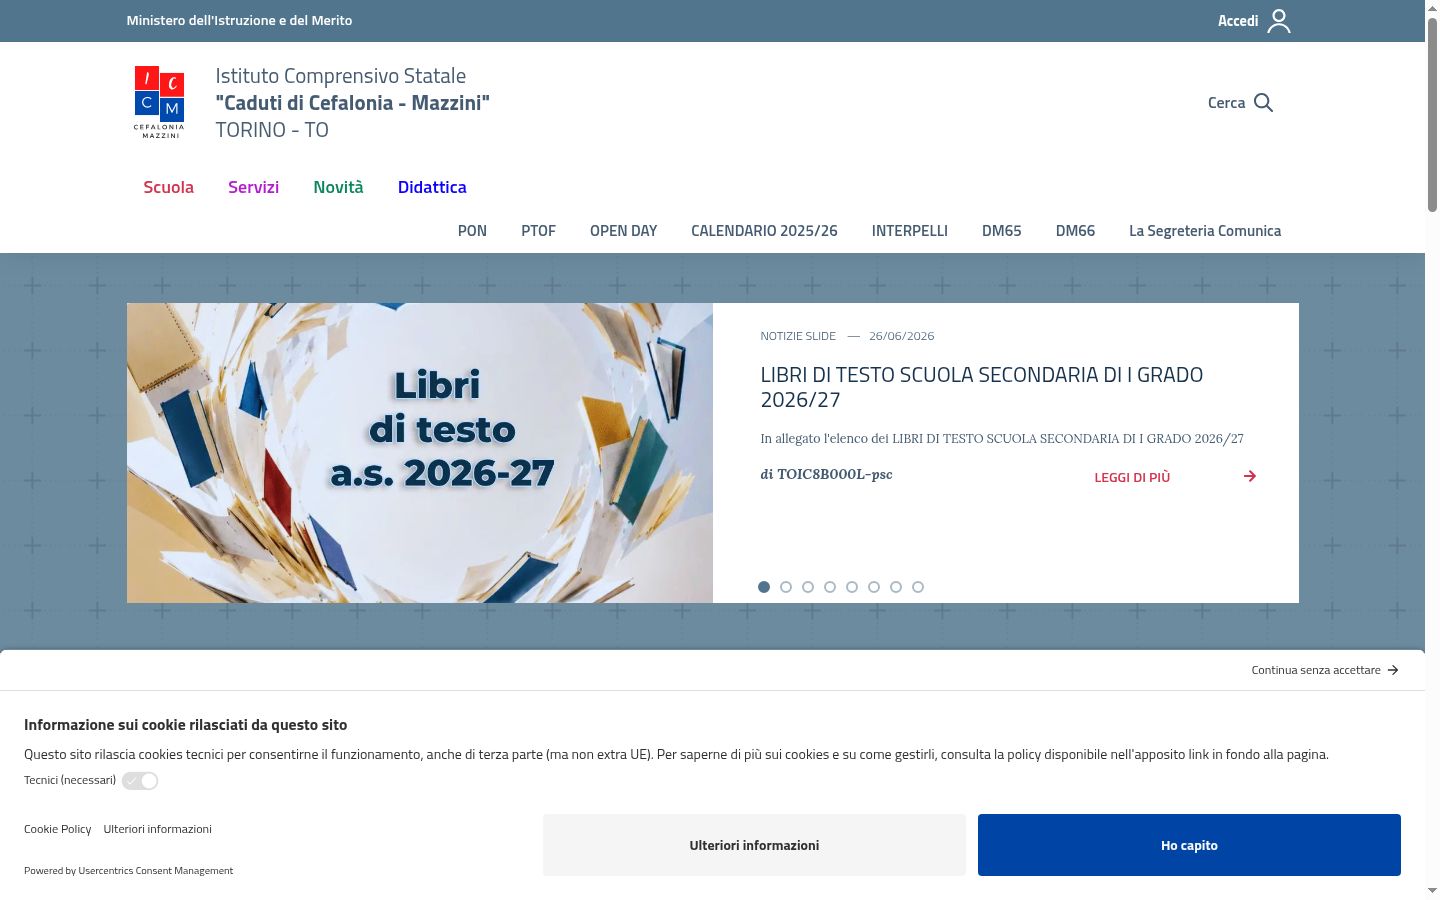The image size is (1440, 900).
Task: Click the red arrow beside Leggi di più
Action: (x=1249, y=476)
